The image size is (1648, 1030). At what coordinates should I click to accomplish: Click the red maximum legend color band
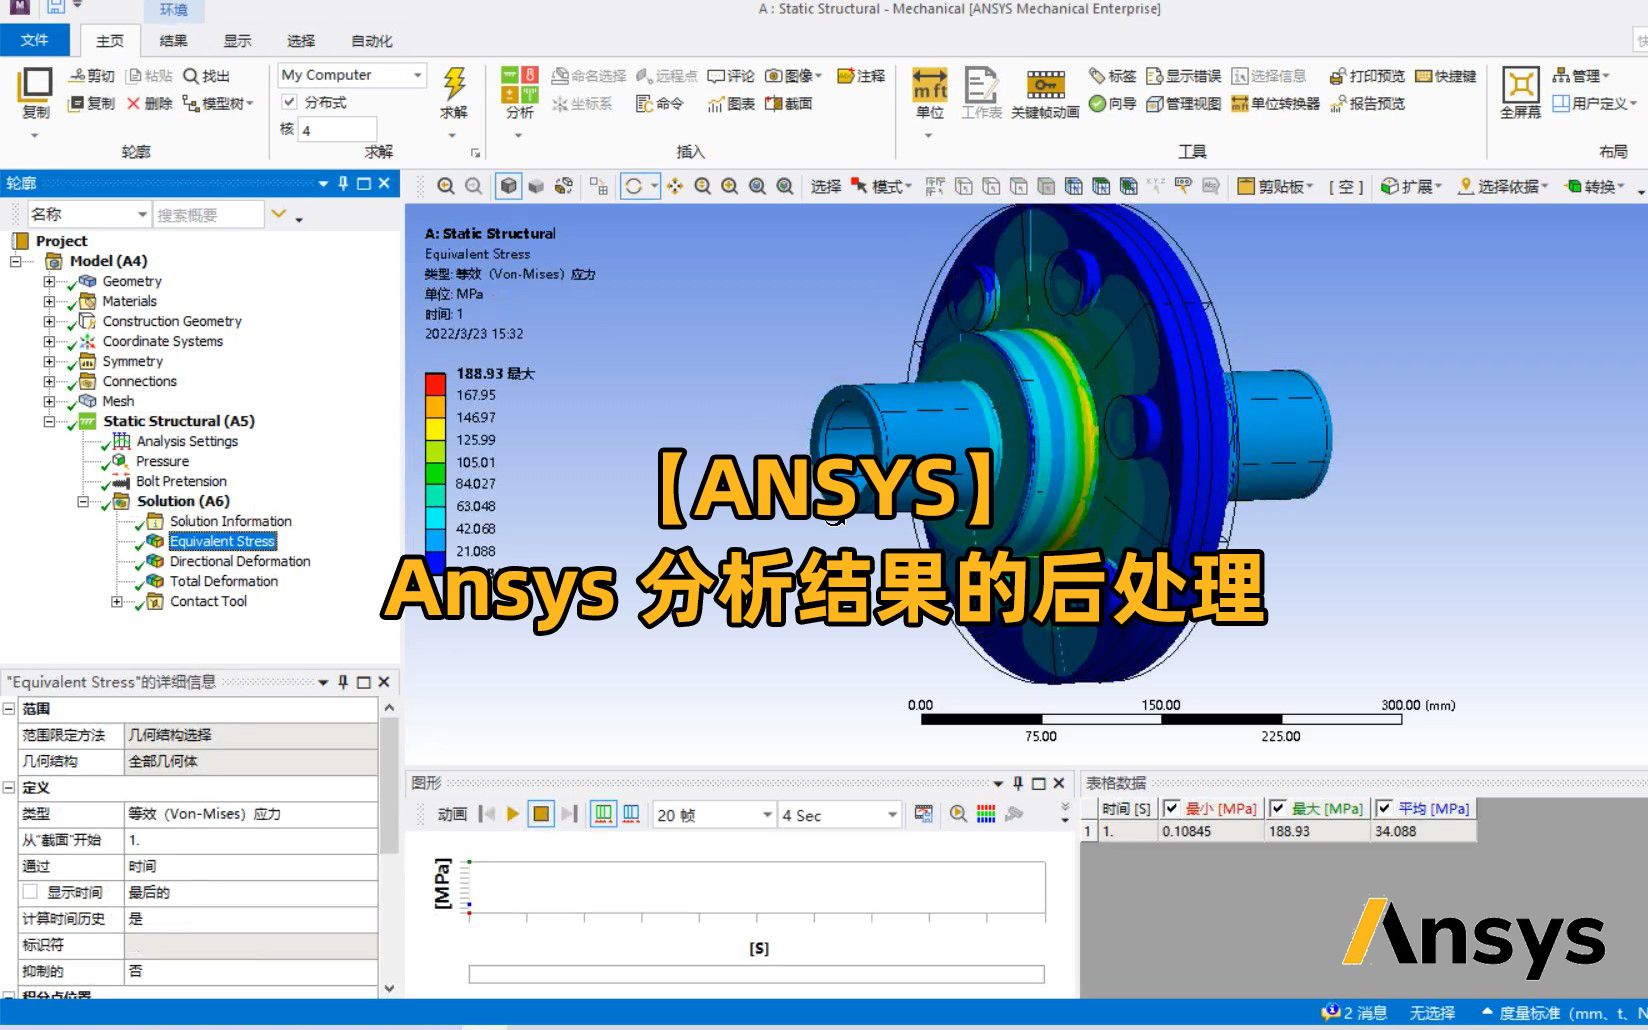point(435,384)
